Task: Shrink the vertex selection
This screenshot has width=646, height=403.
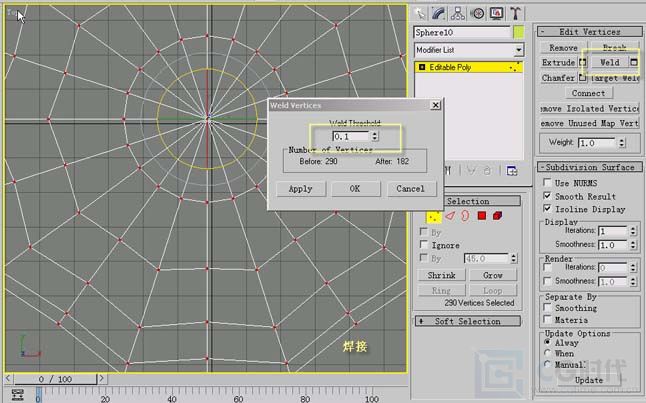Action: 442,275
